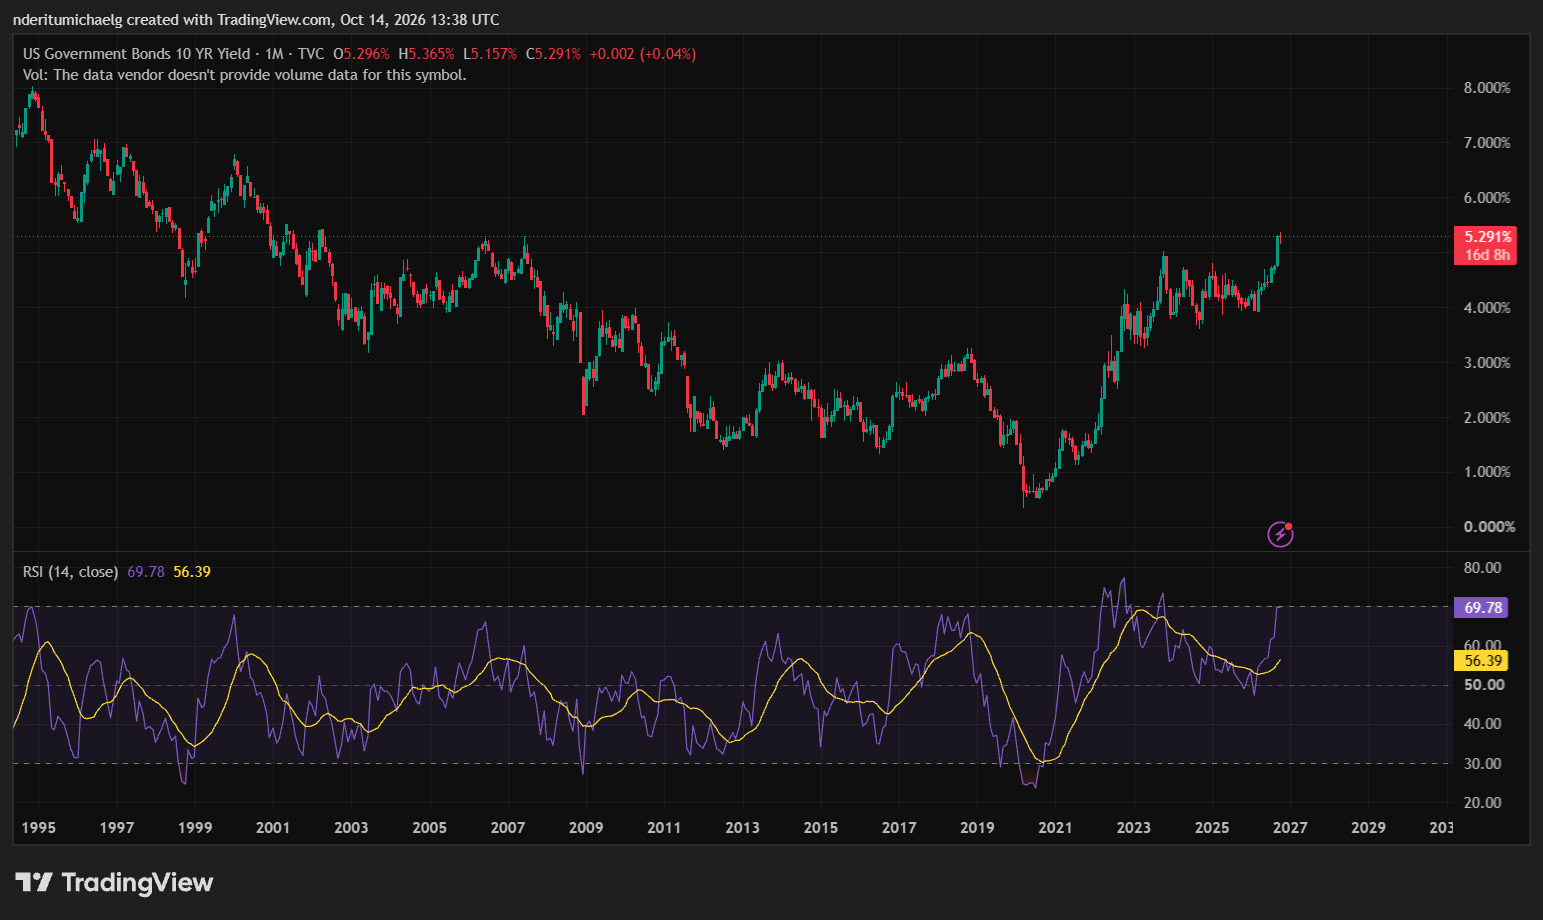Image resolution: width=1543 pixels, height=920 pixels.
Task: Click the yellow 56.39 value in legend
Action: pos(192,572)
